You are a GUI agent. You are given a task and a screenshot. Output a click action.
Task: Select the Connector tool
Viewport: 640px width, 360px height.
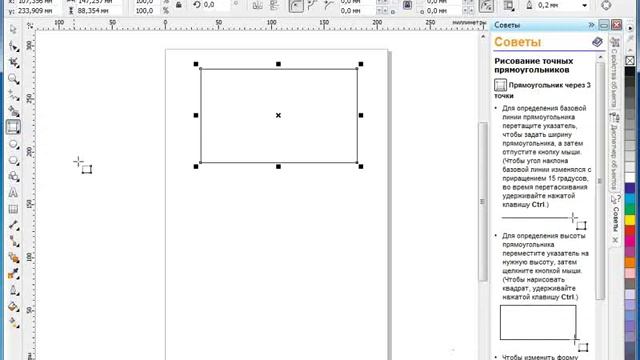pos(13,241)
